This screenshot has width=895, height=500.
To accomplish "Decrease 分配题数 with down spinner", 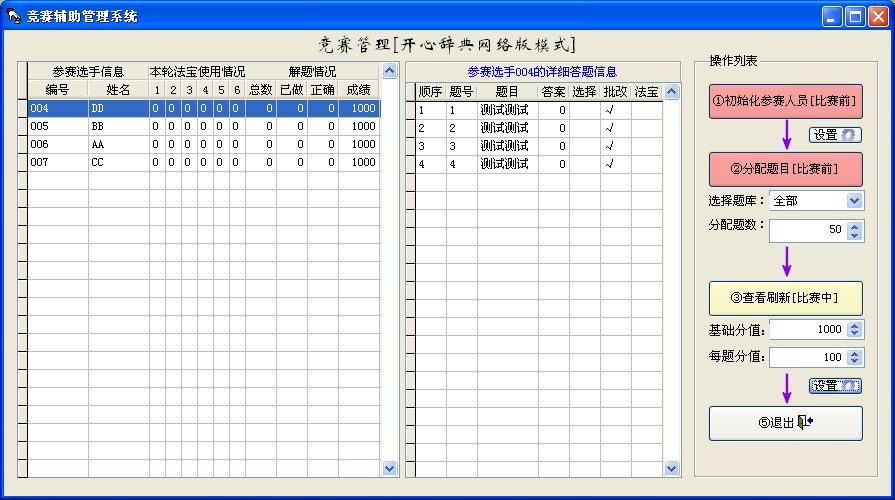I will click(854, 235).
